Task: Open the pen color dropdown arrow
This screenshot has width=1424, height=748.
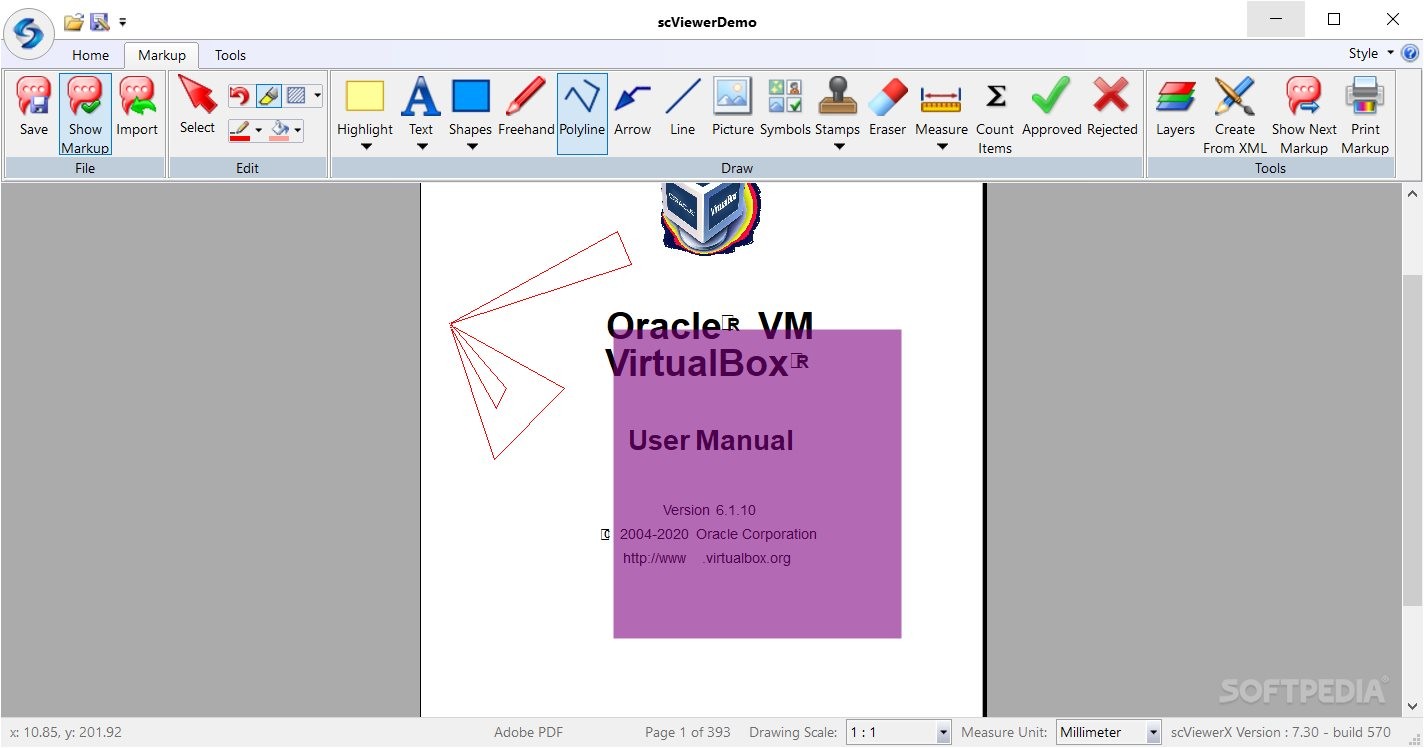Action: [258, 130]
